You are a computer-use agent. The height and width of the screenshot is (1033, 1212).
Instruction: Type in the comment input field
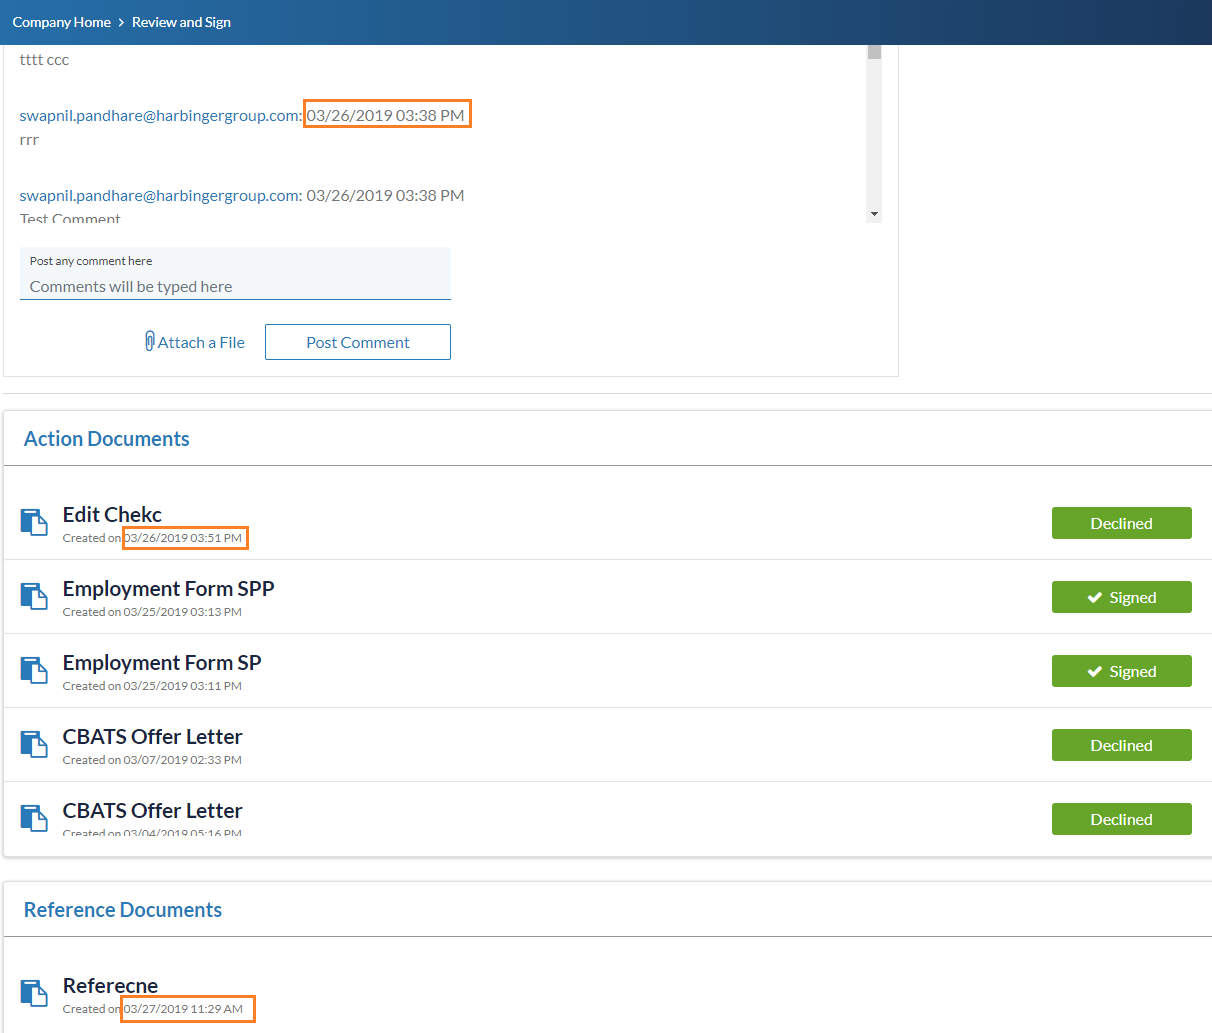[235, 286]
